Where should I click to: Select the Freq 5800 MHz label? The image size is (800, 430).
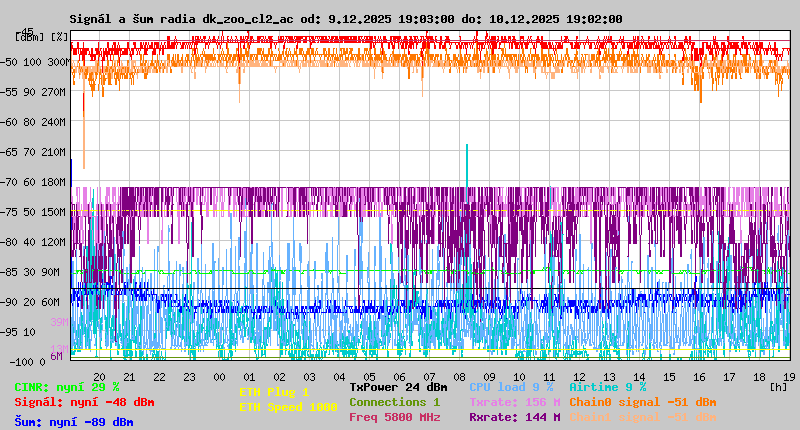point(394,417)
